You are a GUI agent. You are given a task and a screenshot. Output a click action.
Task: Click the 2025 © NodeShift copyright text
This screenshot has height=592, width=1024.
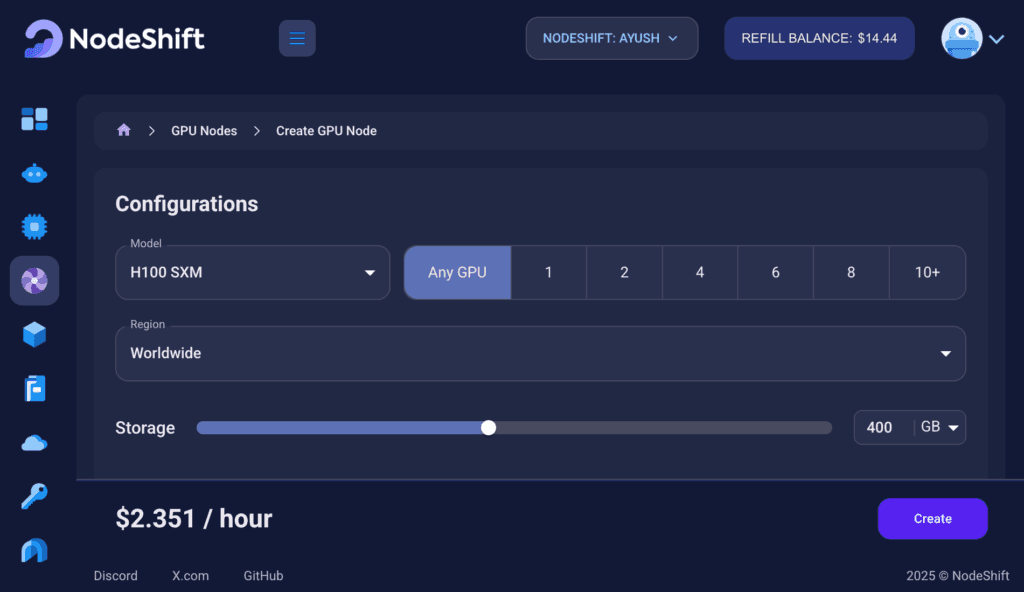tap(957, 576)
